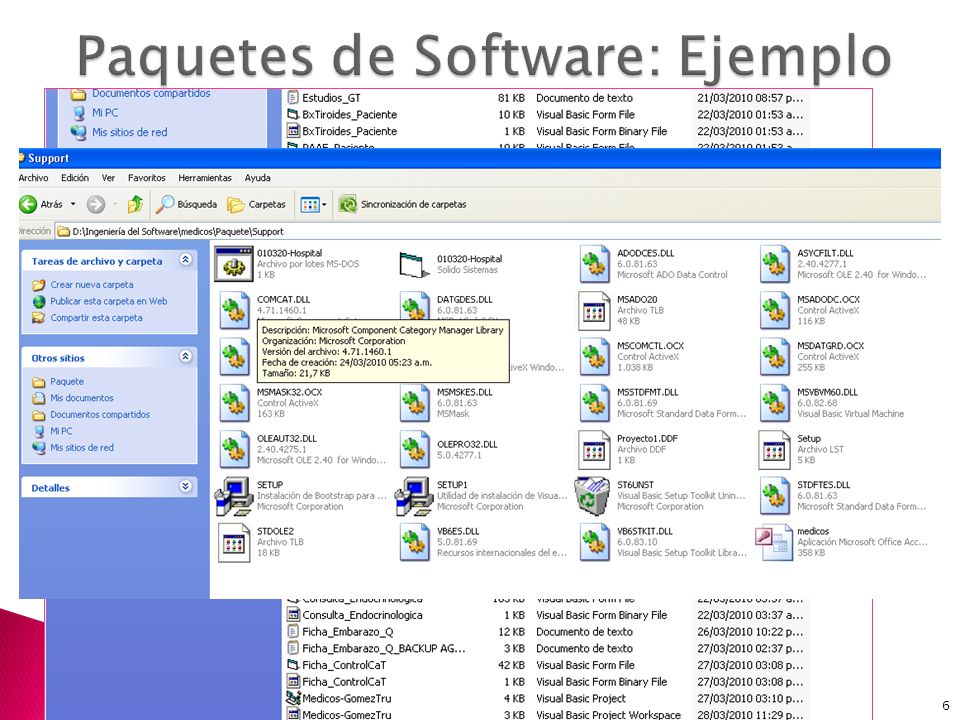
Task: Select the COMCAT.DLL file icon
Action: (234, 310)
